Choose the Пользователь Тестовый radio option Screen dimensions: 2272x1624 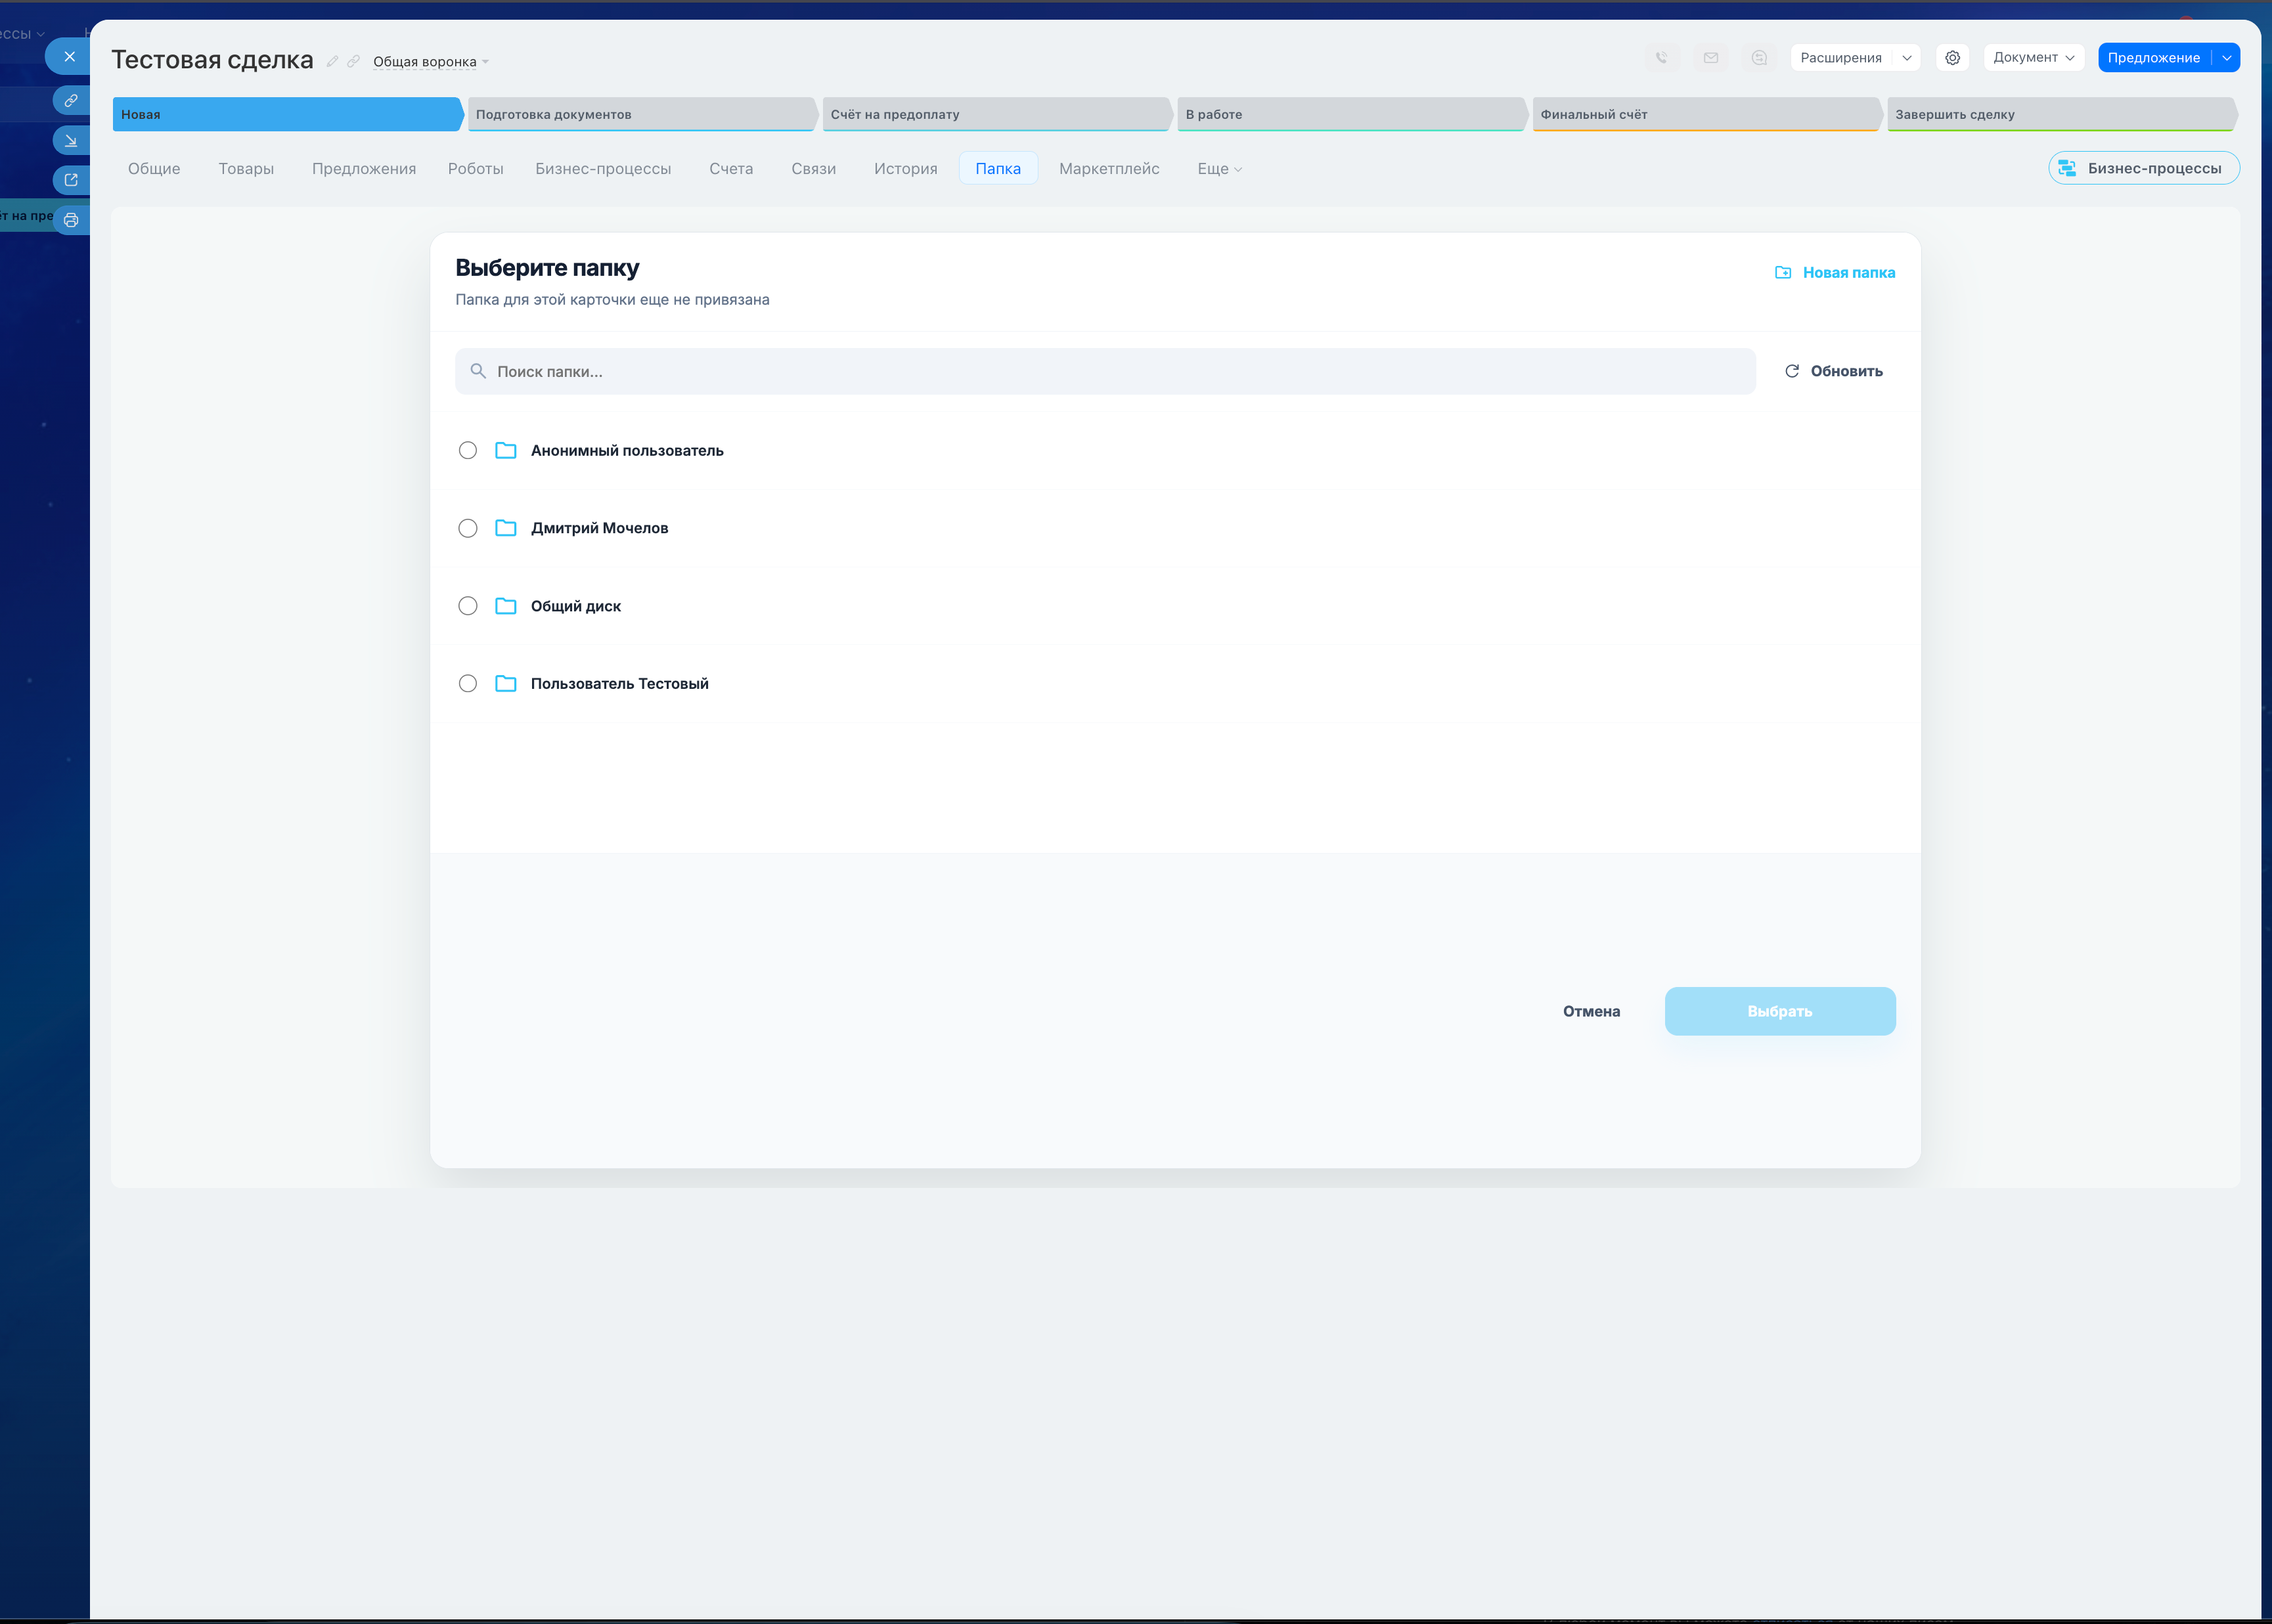click(468, 684)
